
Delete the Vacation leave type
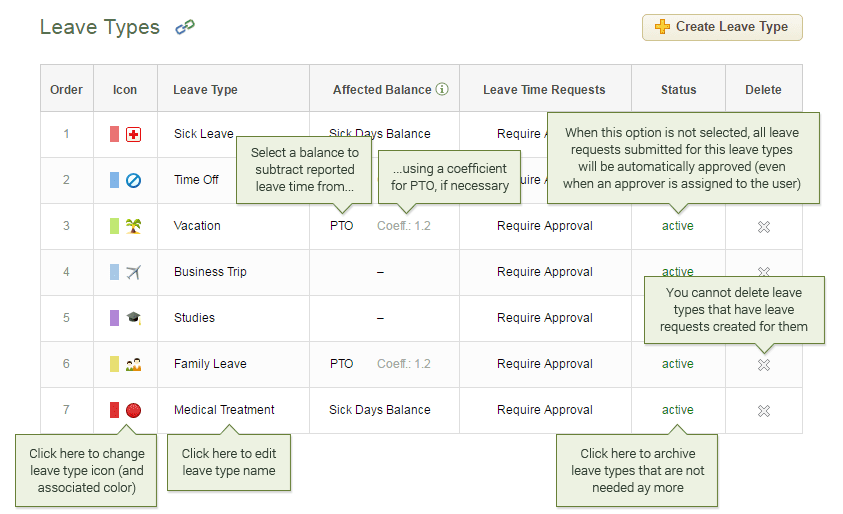tap(764, 227)
